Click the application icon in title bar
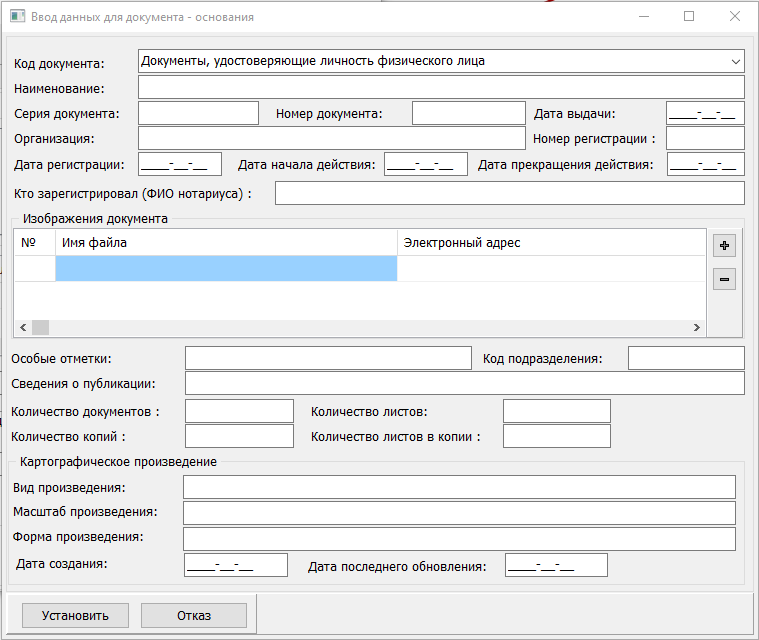This screenshot has width=759, height=640. coord(17,17)
